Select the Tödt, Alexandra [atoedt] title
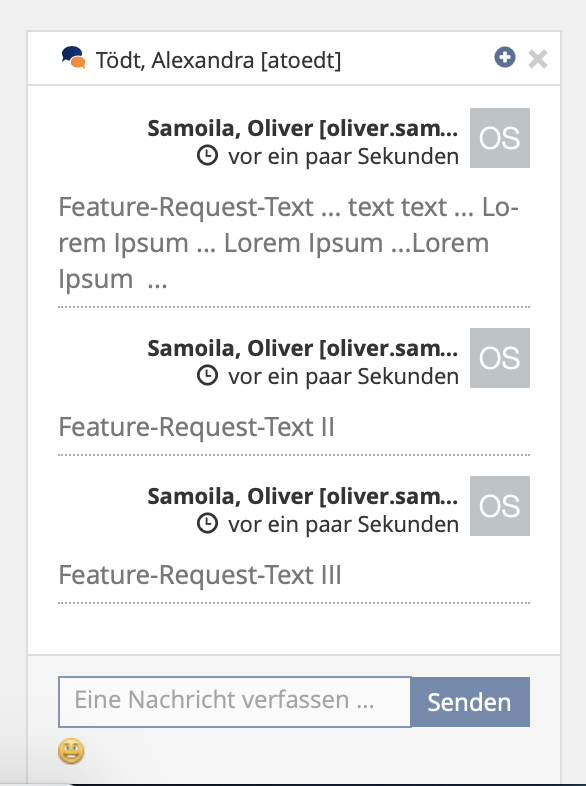Screen dimensions: 586x786 [218, 60]
